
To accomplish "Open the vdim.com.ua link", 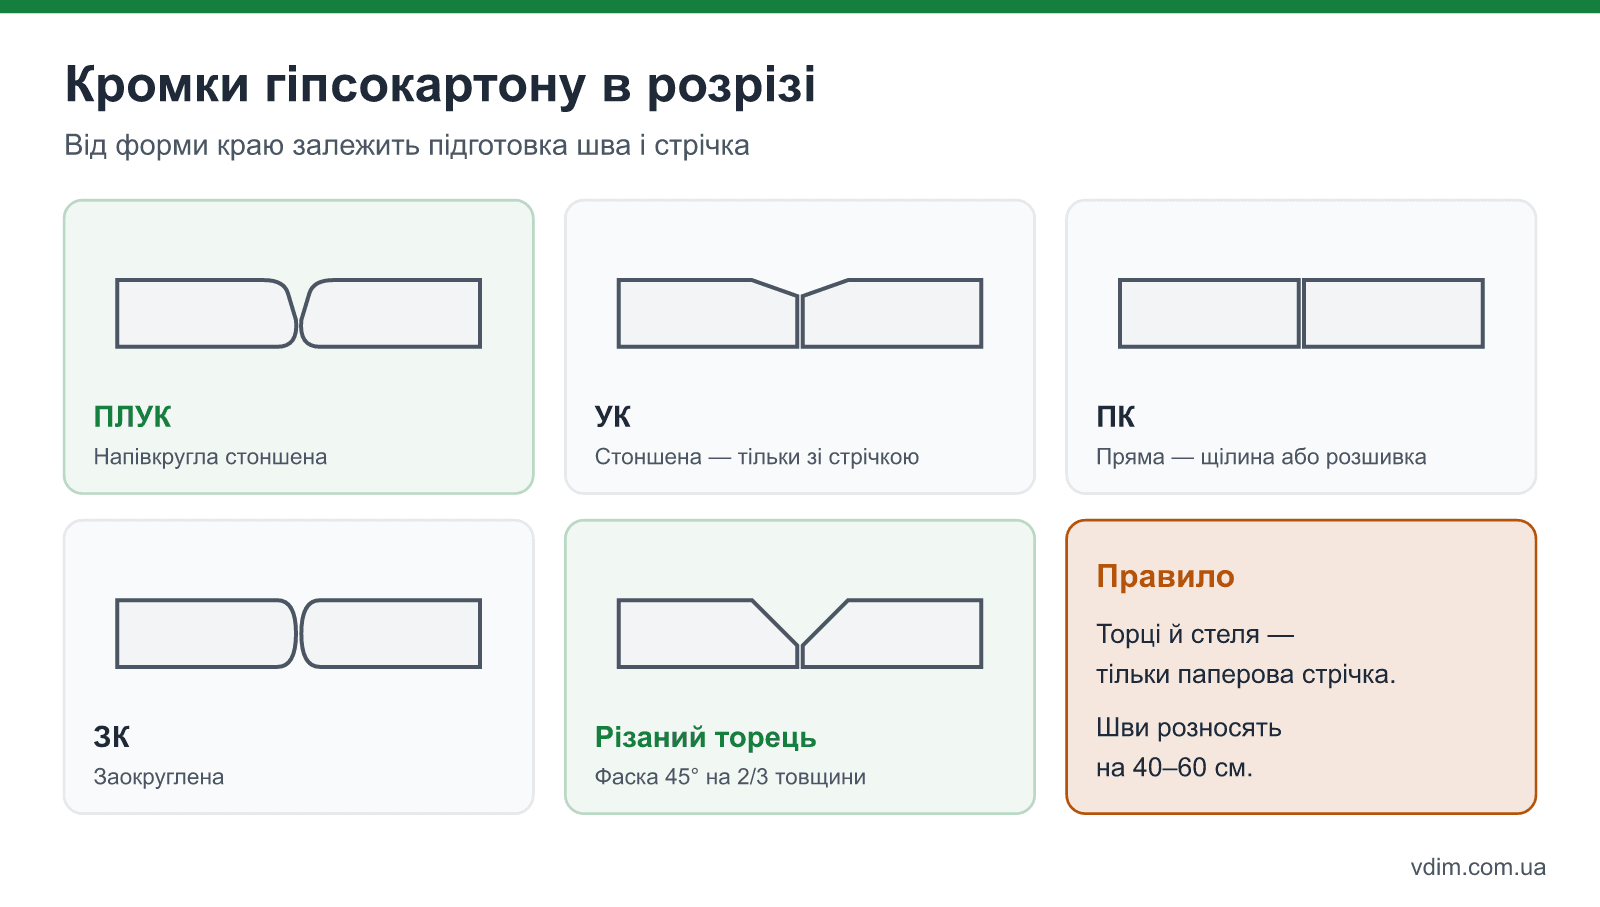I will 1478,867.
